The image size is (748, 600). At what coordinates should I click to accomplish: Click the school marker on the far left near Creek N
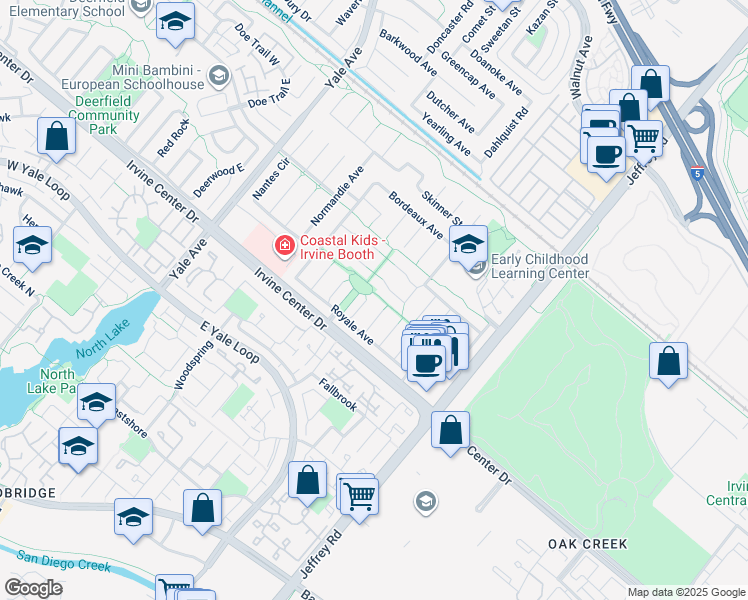[33, 246]
